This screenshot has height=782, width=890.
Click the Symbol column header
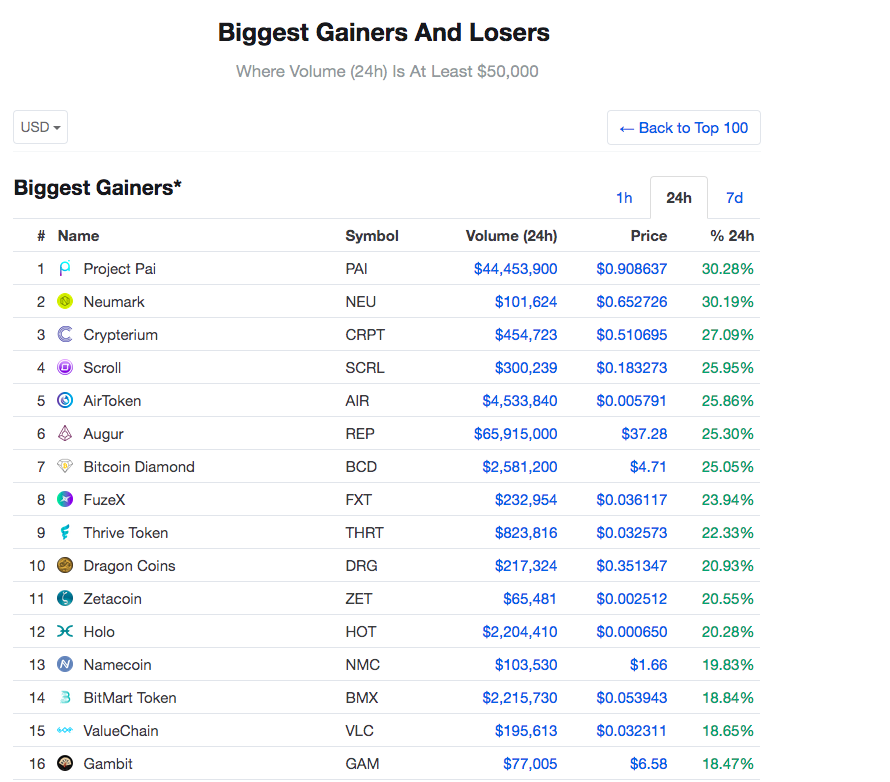[372, 236]
